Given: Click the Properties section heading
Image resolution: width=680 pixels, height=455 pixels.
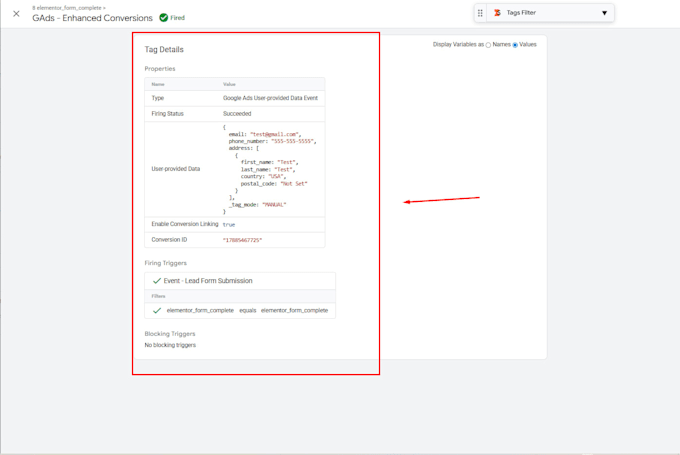Looking at the screenshot, I should point(160,69).
